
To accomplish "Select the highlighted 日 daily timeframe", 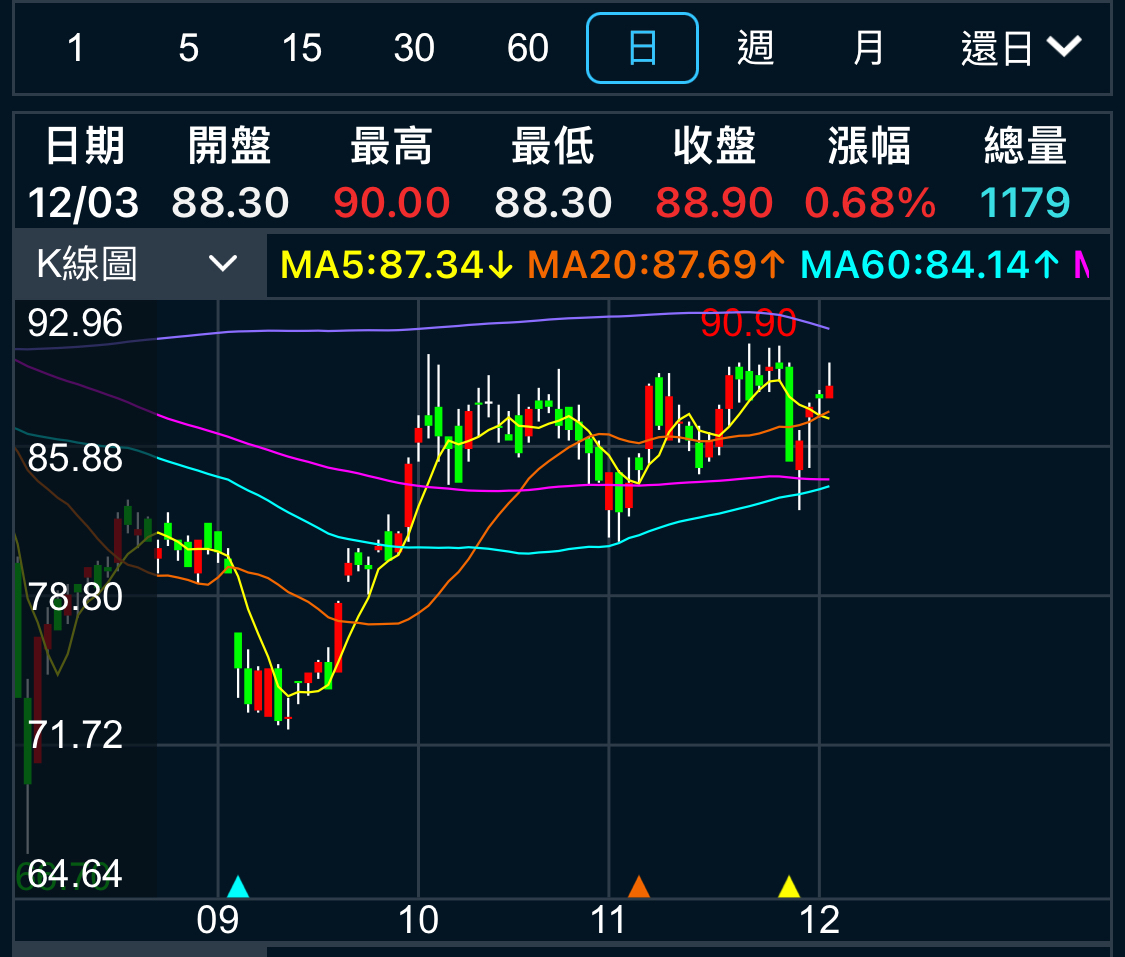I will [642, 48].
